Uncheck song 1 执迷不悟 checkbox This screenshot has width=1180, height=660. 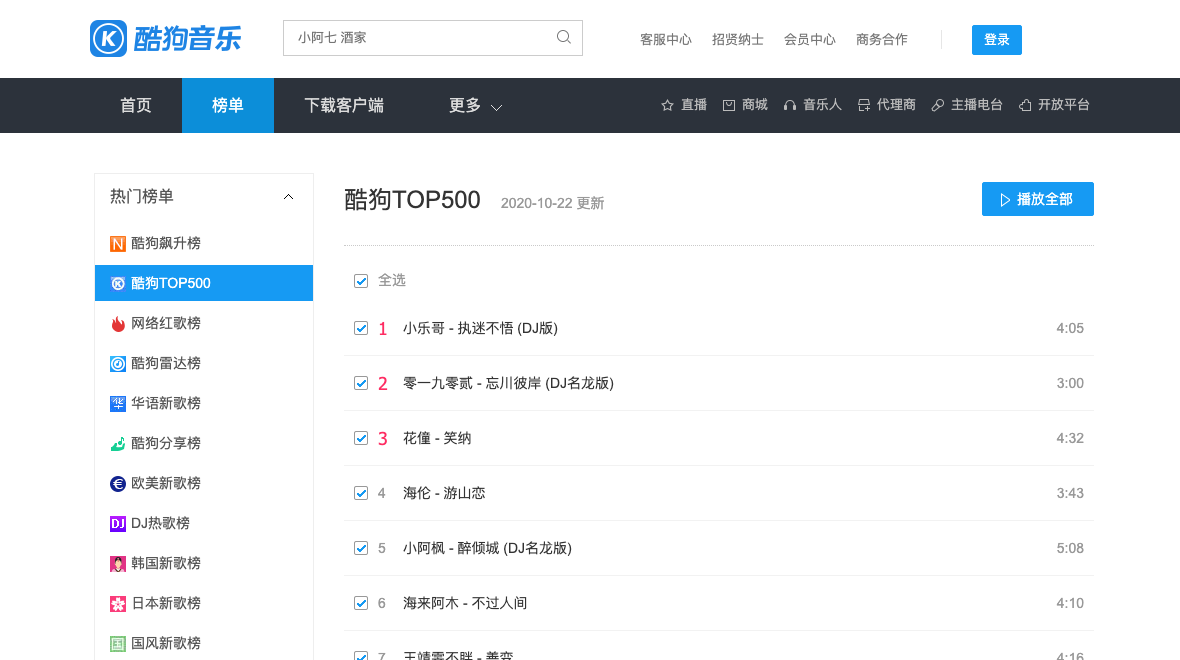click(x=361, y=328)
